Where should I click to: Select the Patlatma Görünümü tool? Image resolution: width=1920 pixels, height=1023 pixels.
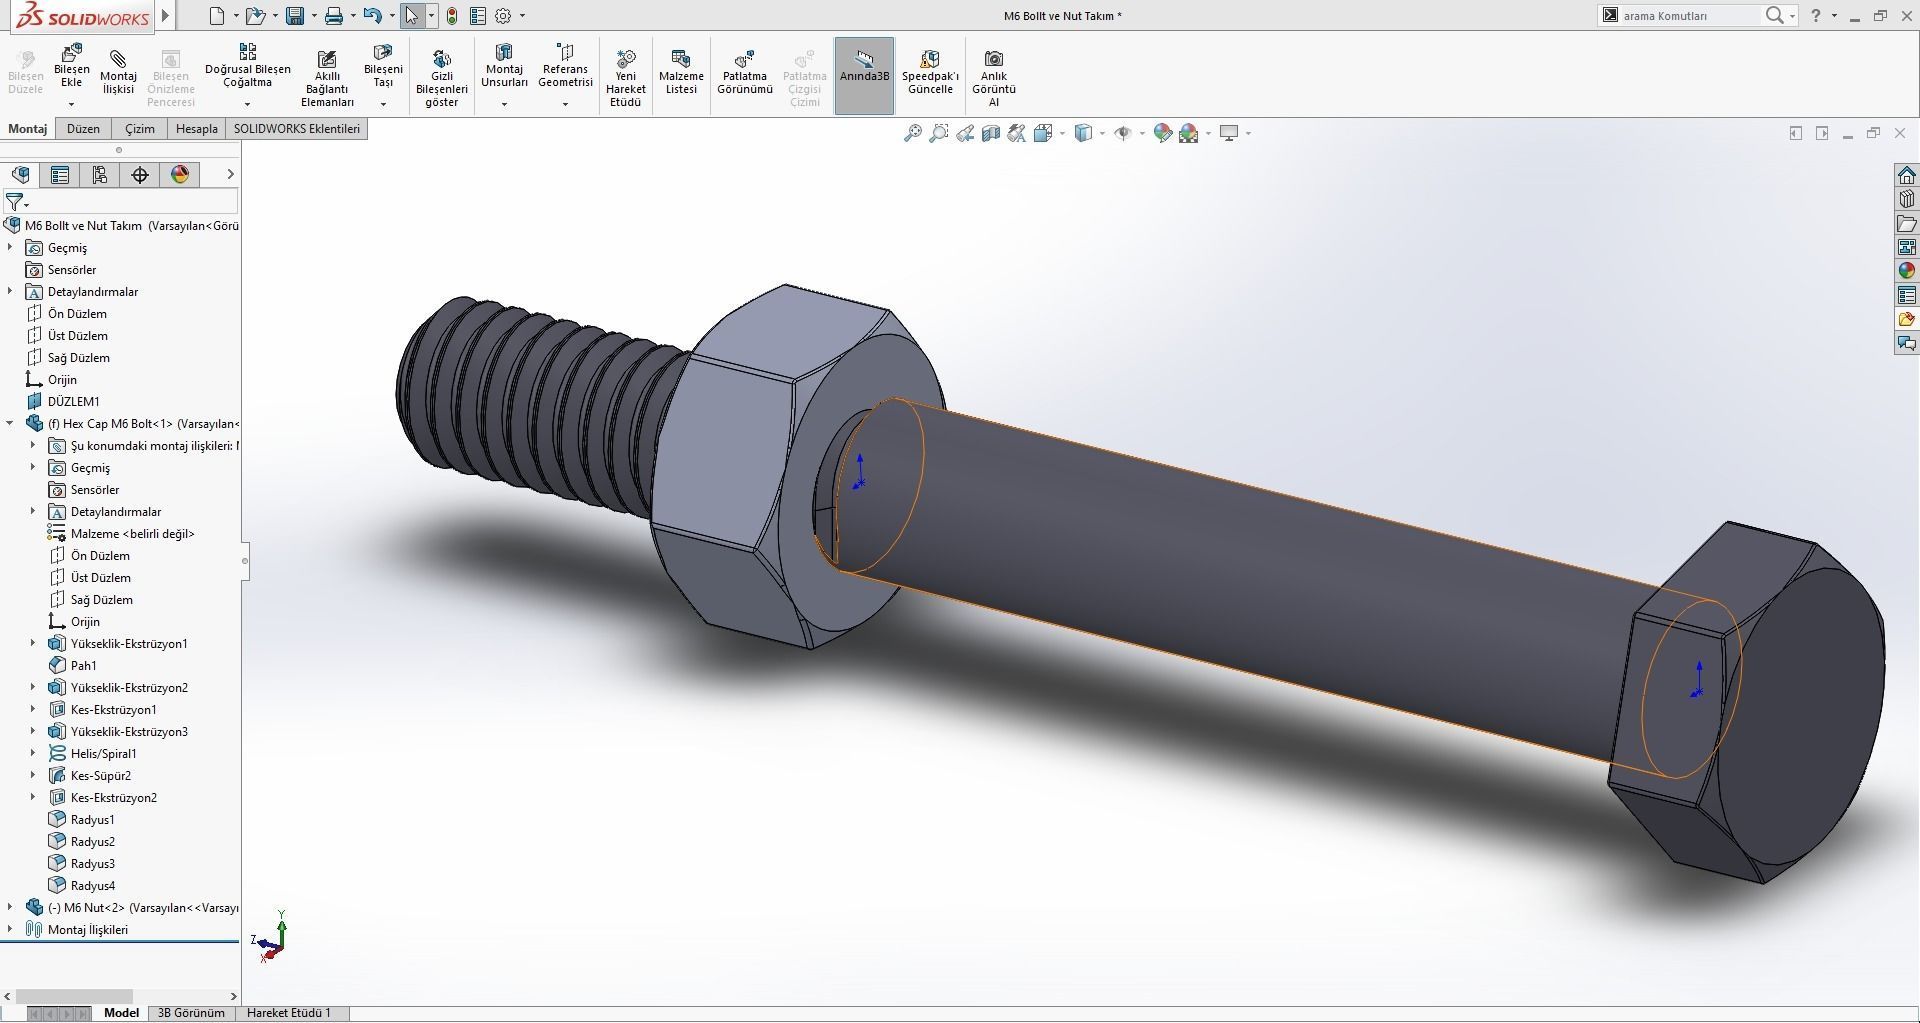click(745, 70)
